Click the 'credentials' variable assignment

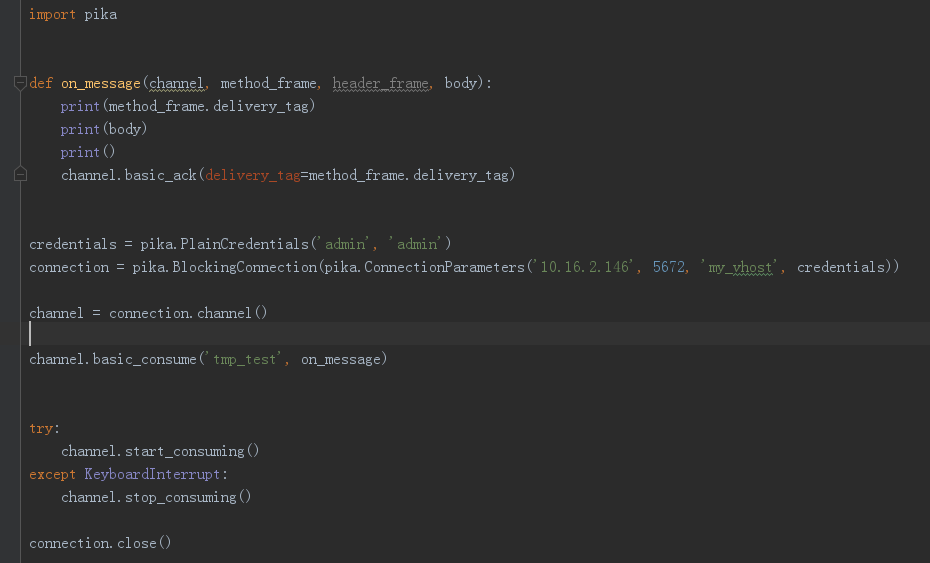[73, 244]
